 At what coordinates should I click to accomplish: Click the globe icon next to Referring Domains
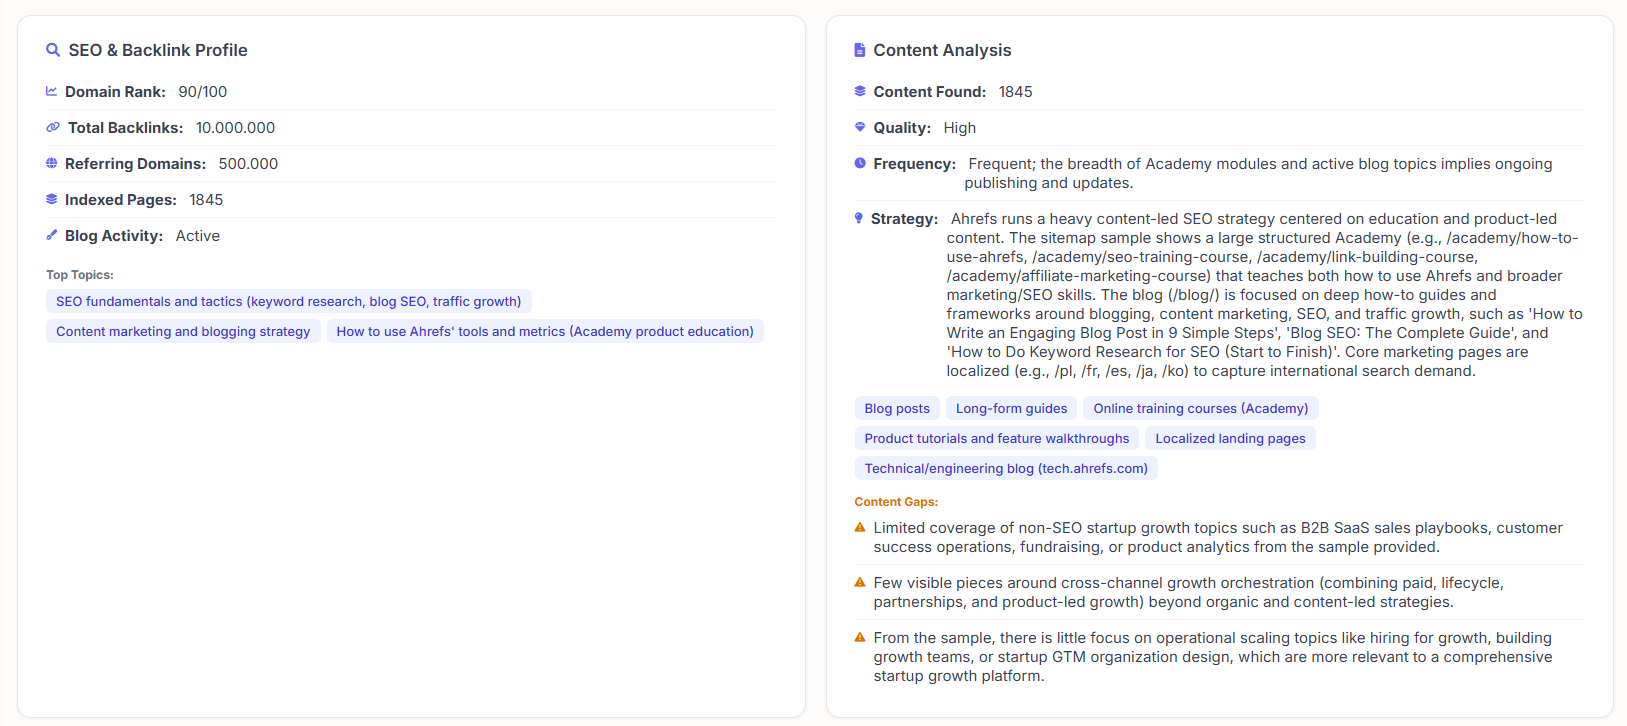(52, 163)
